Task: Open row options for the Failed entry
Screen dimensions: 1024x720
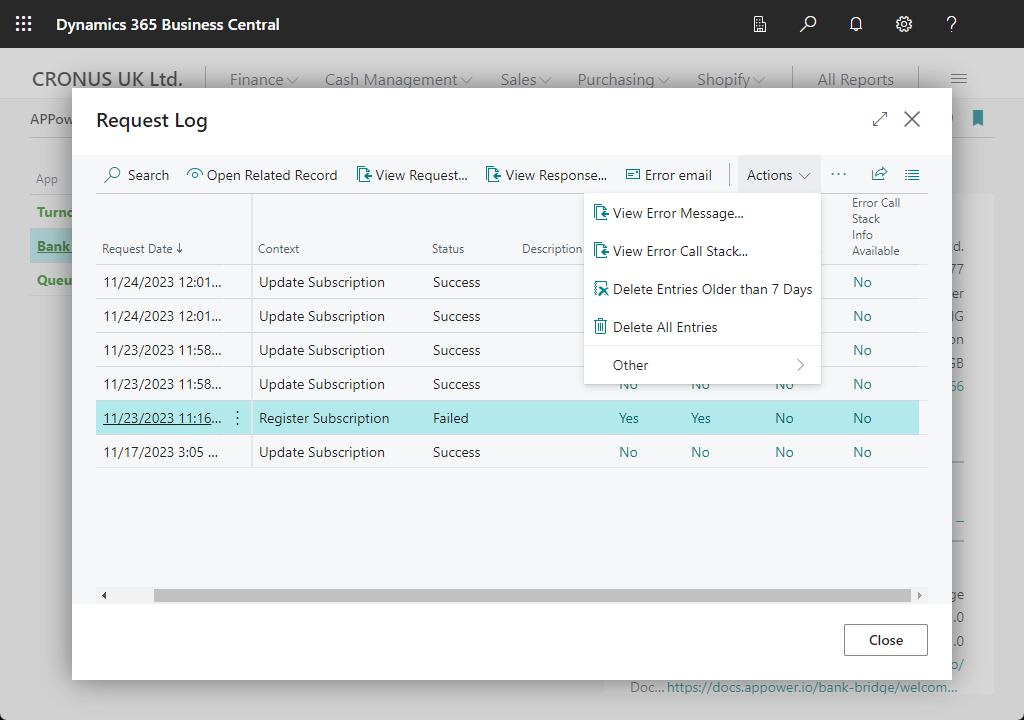Action: [237, 418]
